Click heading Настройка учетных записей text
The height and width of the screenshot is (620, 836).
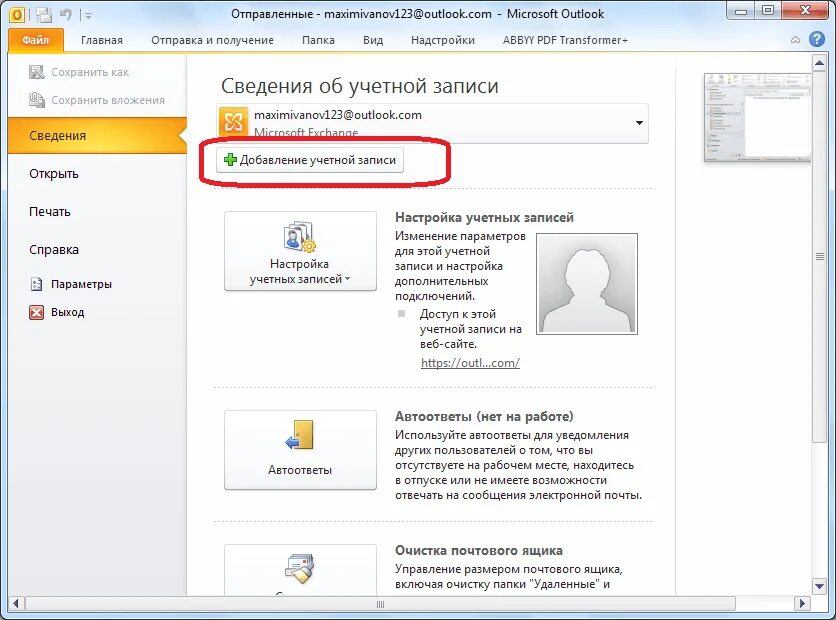point(484,218)
